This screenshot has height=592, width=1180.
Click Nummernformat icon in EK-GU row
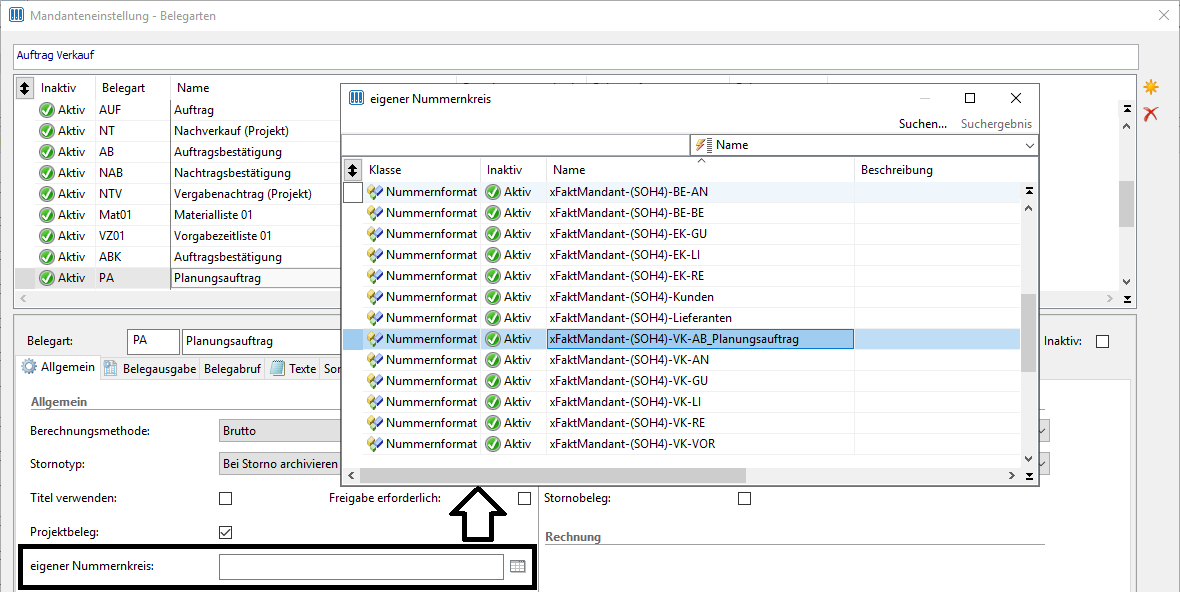(375, 234)
